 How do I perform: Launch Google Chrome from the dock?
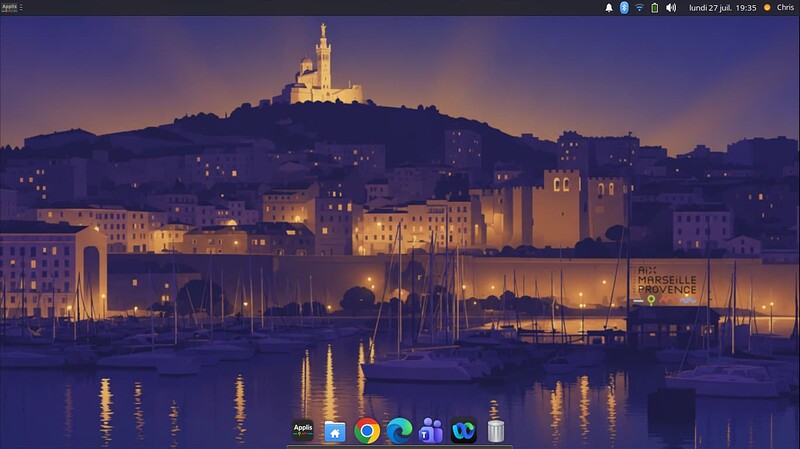pyautogui.click(x=367, y=431)
